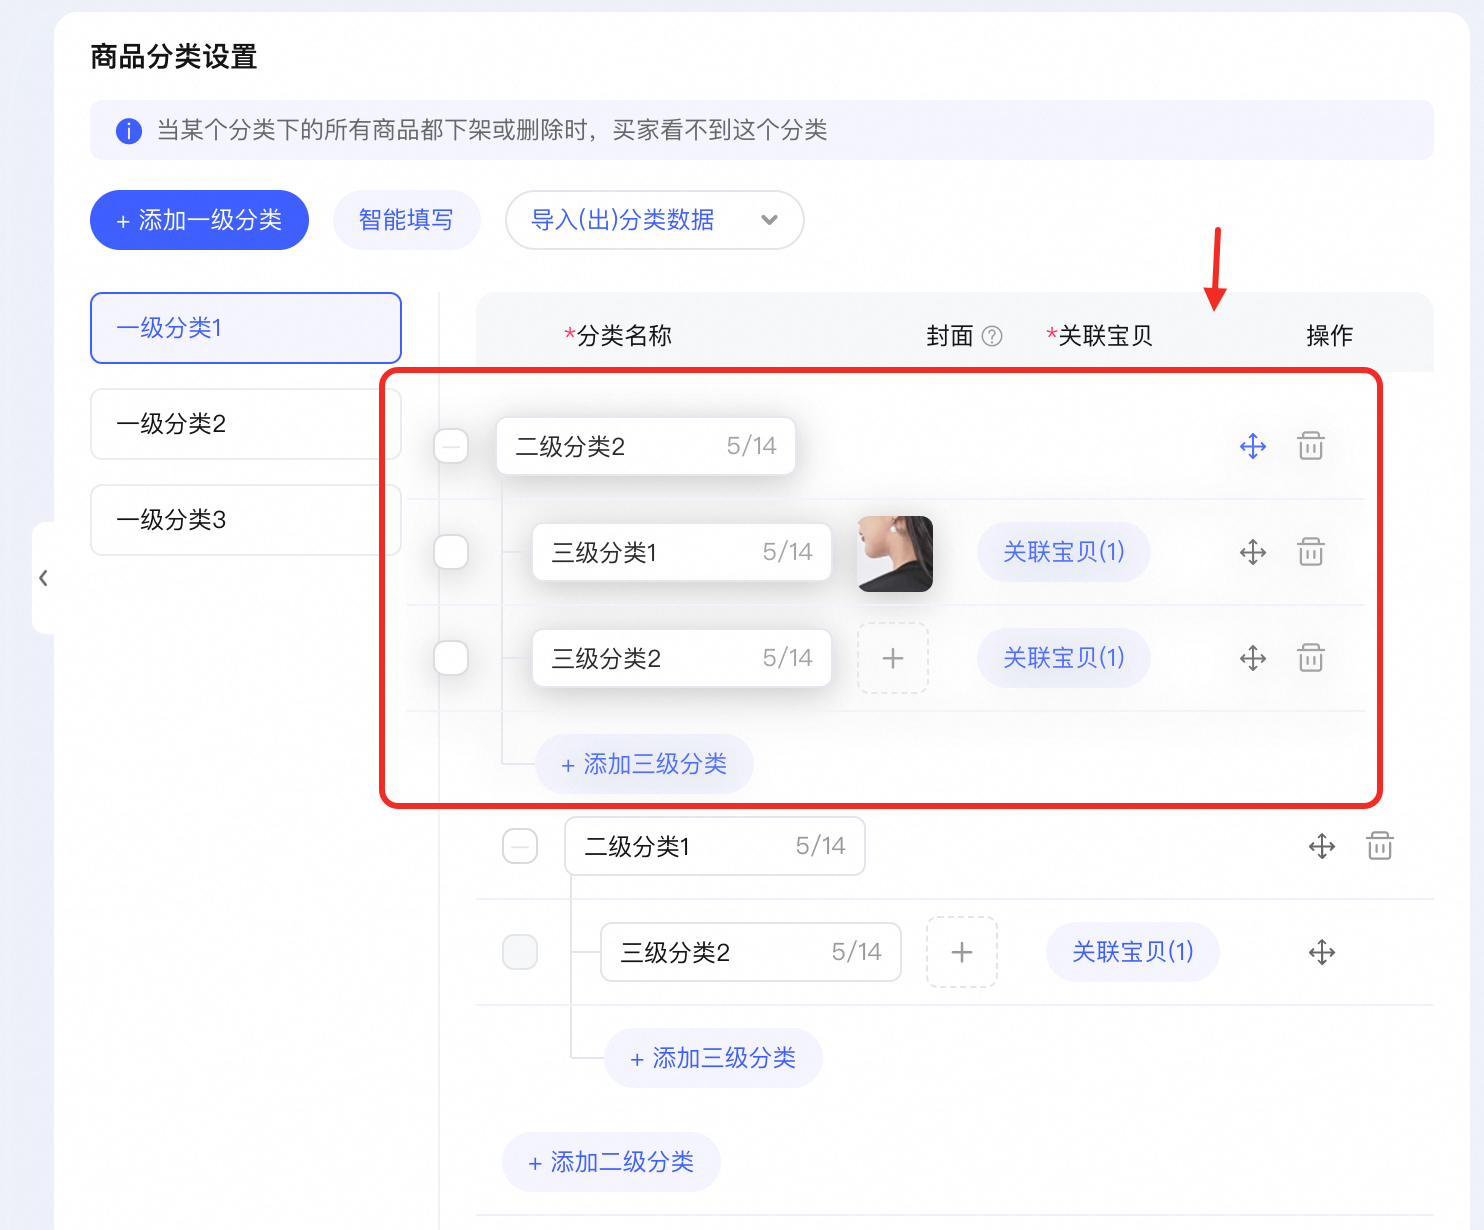
Task: Delete 三级分类1 with its trash icon
Action: tap(1311, 552)
